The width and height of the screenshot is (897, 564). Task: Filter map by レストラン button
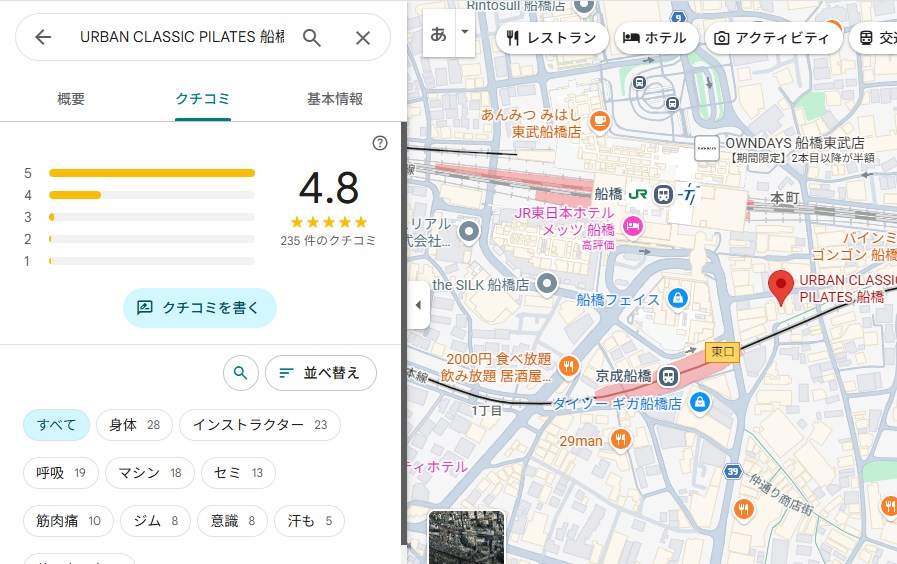point(551,38)
